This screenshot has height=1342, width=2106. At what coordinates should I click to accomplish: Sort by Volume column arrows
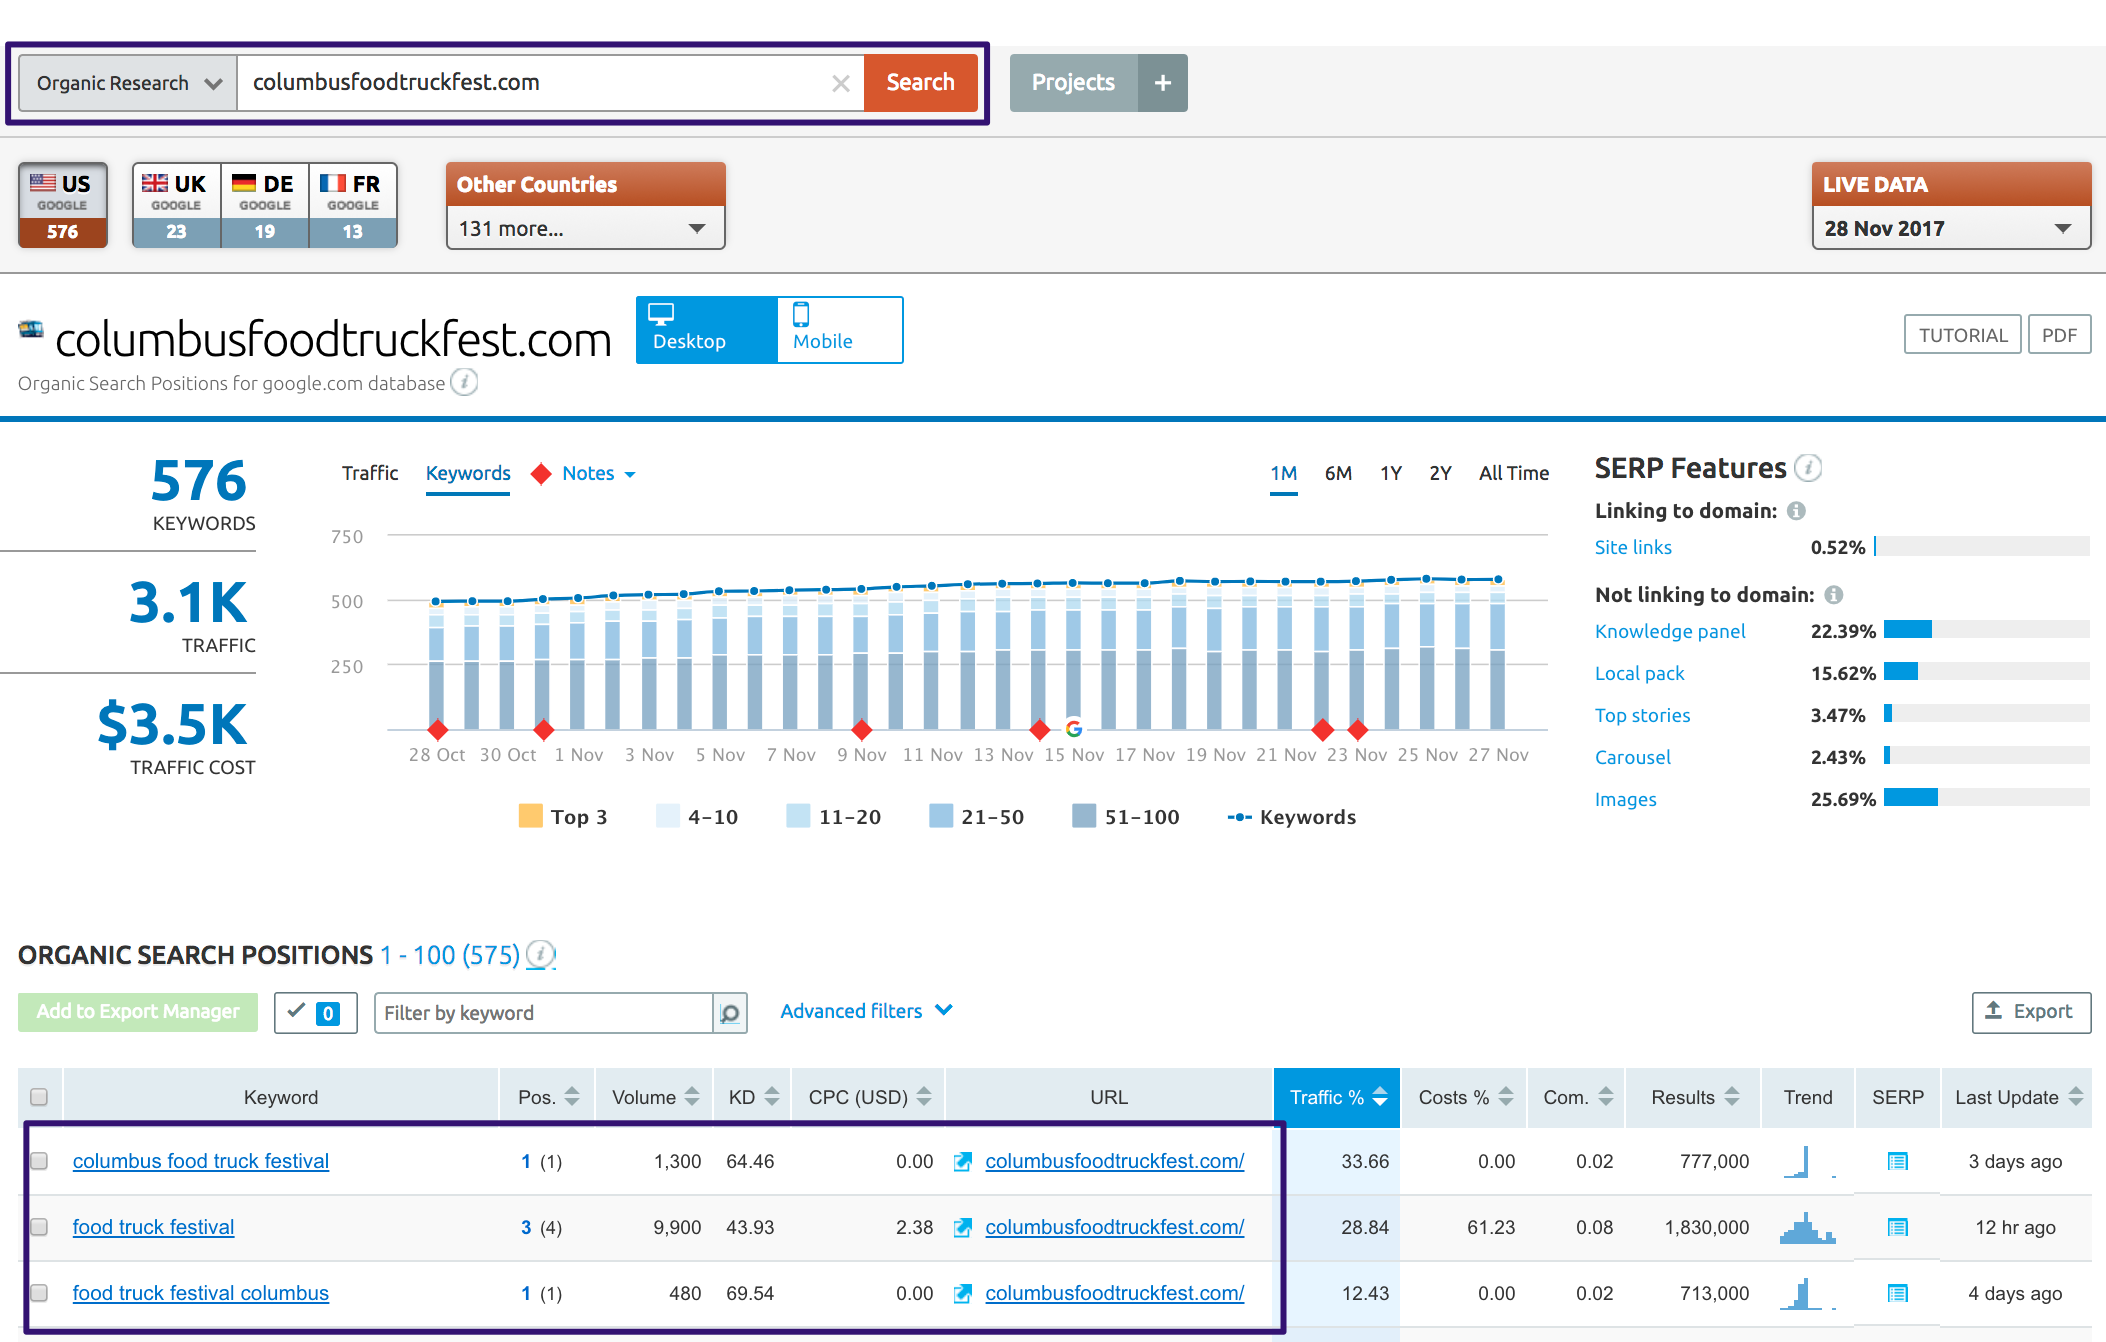tap(692, 1097)
